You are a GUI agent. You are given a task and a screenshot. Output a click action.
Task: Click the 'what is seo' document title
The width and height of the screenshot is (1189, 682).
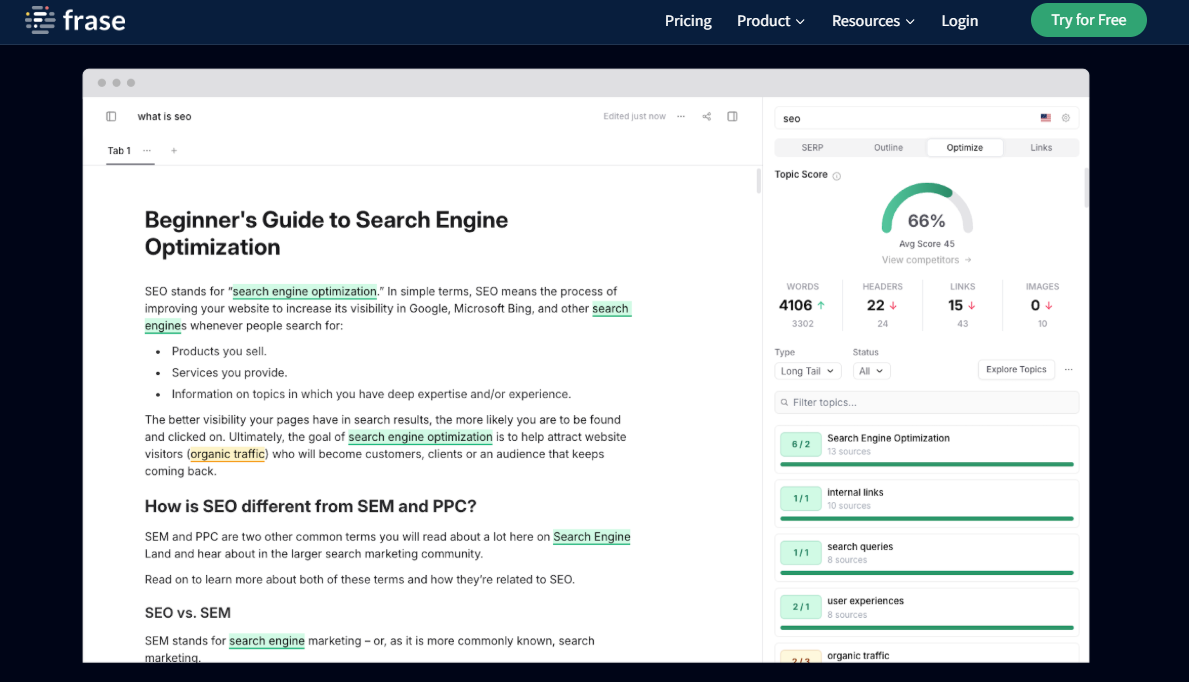click(165, 116)
